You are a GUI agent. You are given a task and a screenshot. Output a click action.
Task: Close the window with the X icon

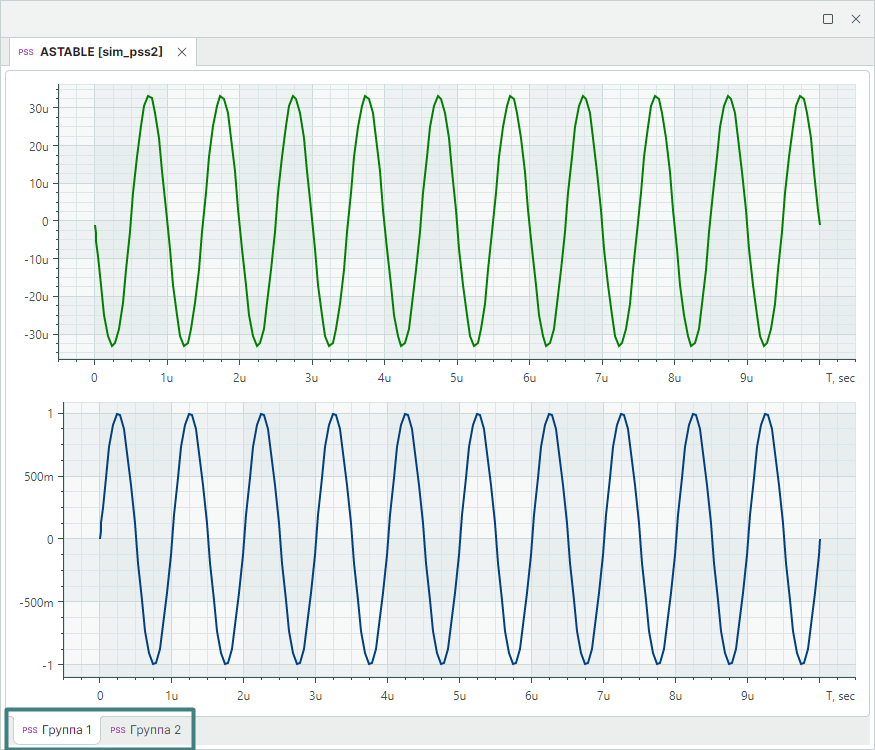[856, 19]
